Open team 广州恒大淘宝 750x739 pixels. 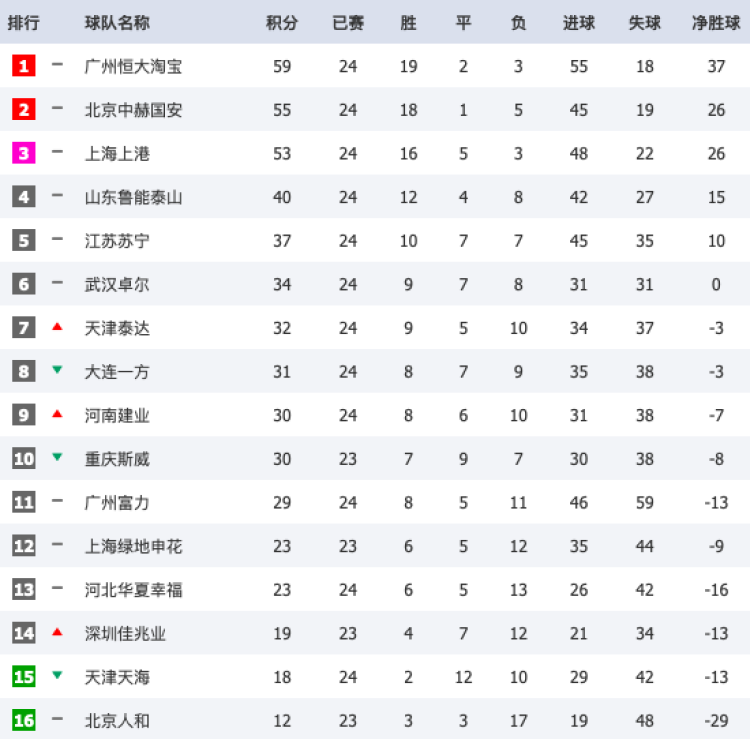click(x=133, y=67)
